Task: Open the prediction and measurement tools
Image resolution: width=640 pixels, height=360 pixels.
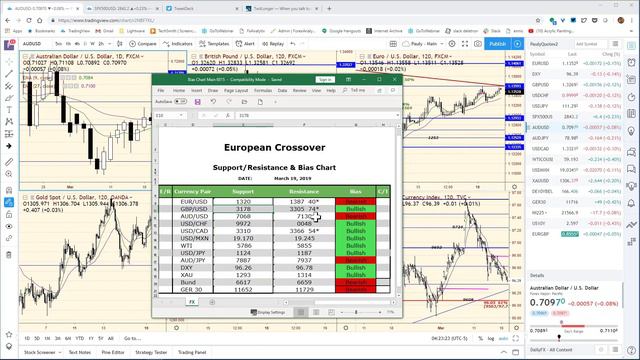Action: pyautogui.click(x=9, y=133)
